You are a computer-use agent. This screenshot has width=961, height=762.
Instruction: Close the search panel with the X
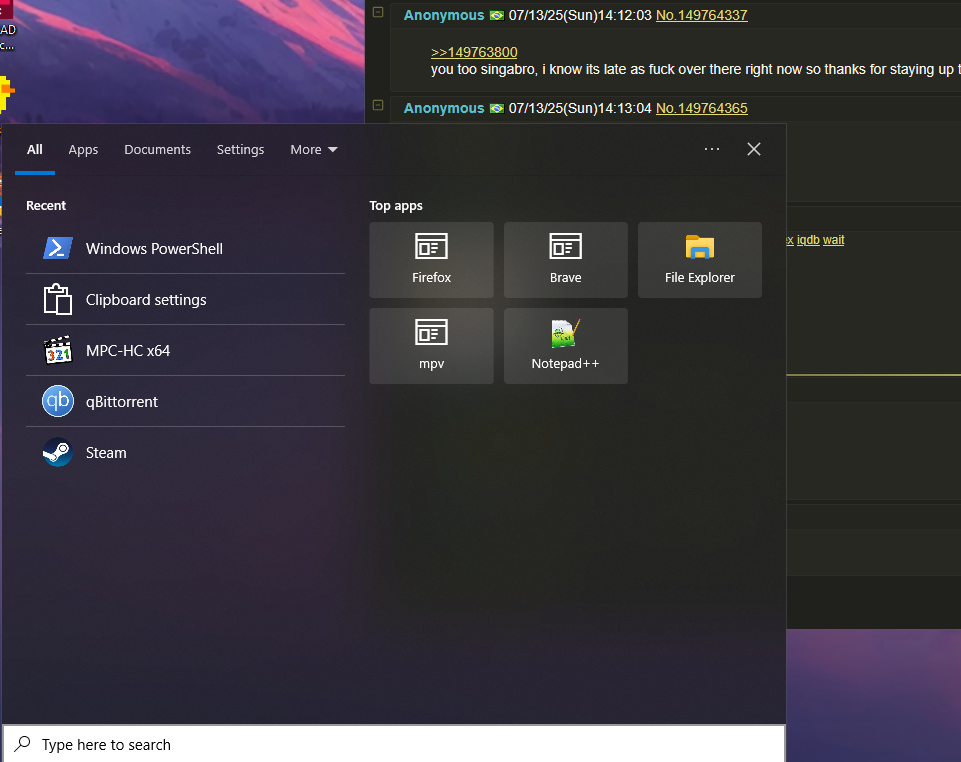click(754, 149)
